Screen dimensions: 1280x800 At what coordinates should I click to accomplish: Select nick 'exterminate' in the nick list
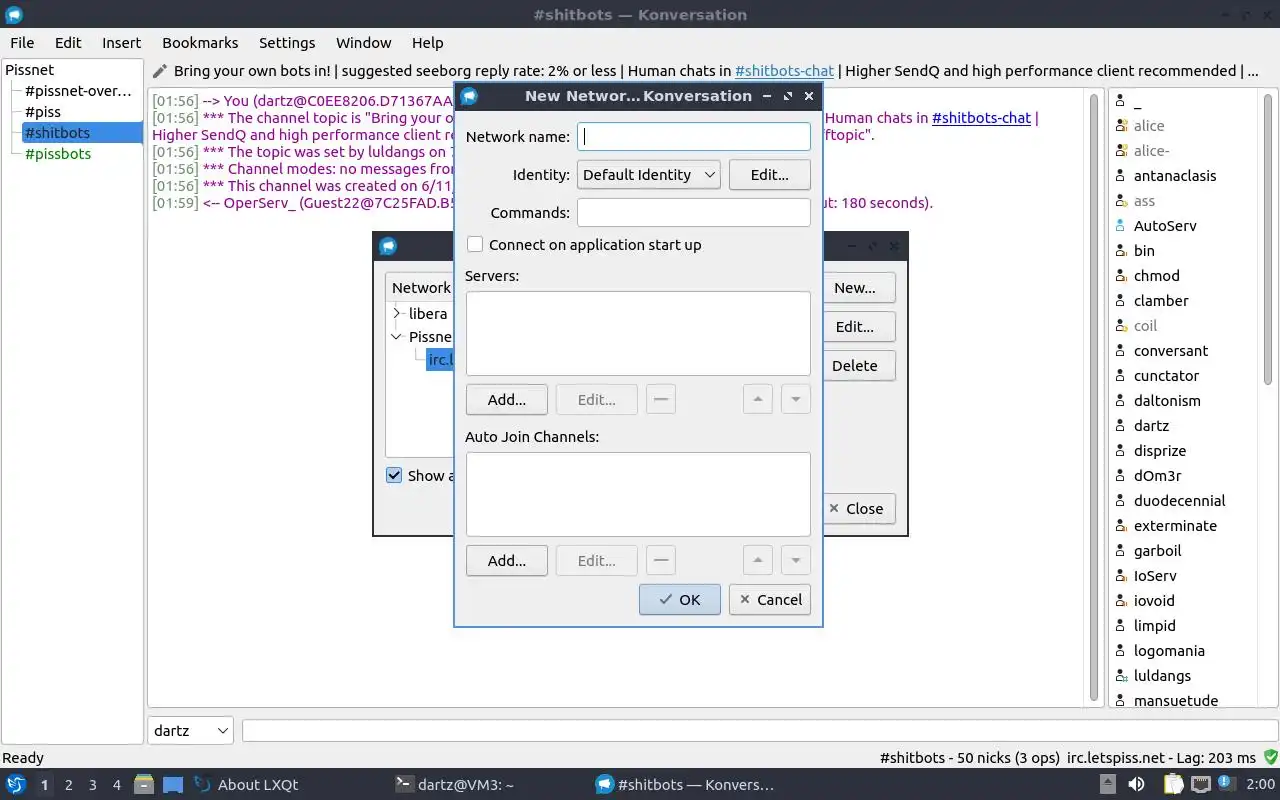(x=1175, y=526)
